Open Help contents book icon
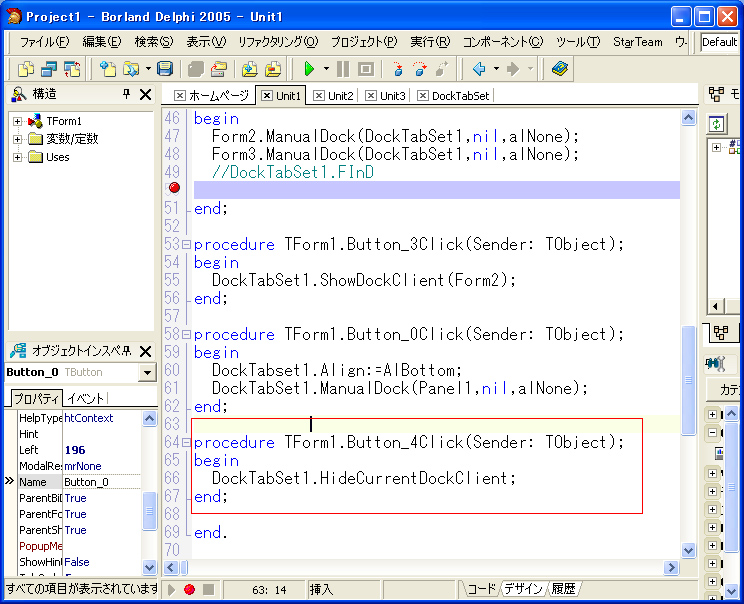The width and height of the screenshot is (744, 604). [560, 69]
